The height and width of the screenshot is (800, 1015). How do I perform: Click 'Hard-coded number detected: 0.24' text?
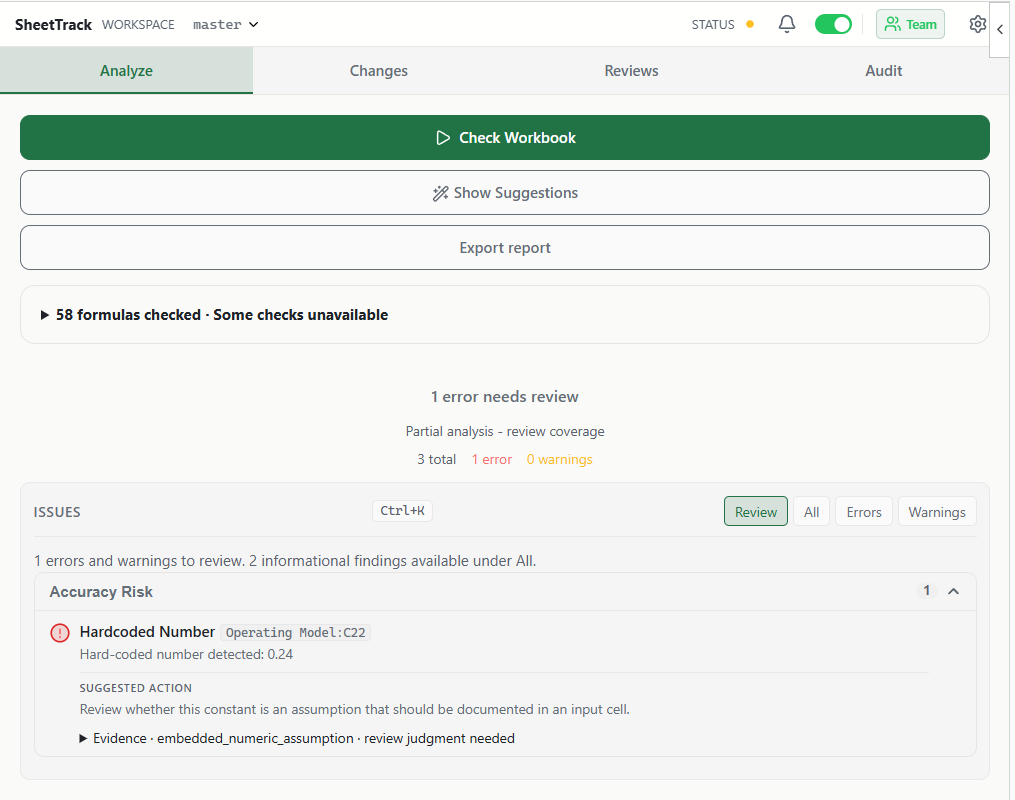click(x=186, y=654)
